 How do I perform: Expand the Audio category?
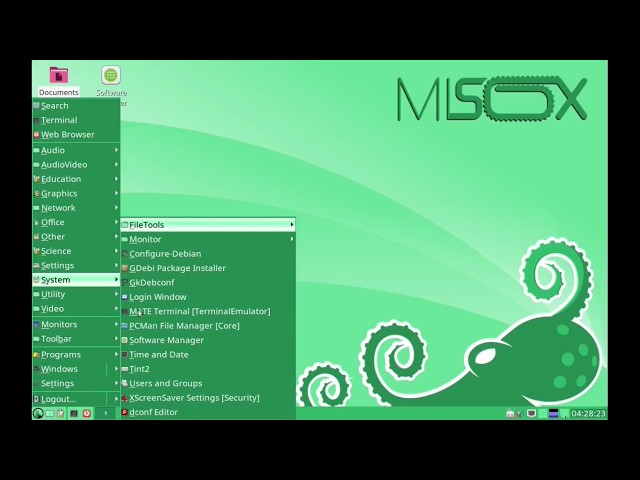[x=76, y=150]
